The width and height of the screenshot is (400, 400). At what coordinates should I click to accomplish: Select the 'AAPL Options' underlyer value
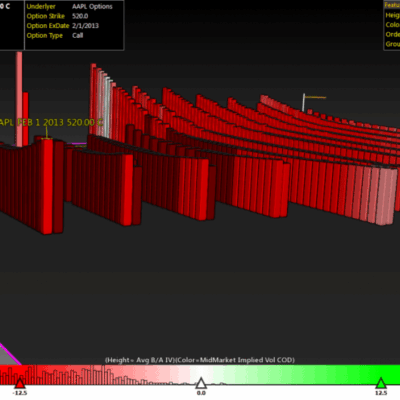[x=92, y=6]
